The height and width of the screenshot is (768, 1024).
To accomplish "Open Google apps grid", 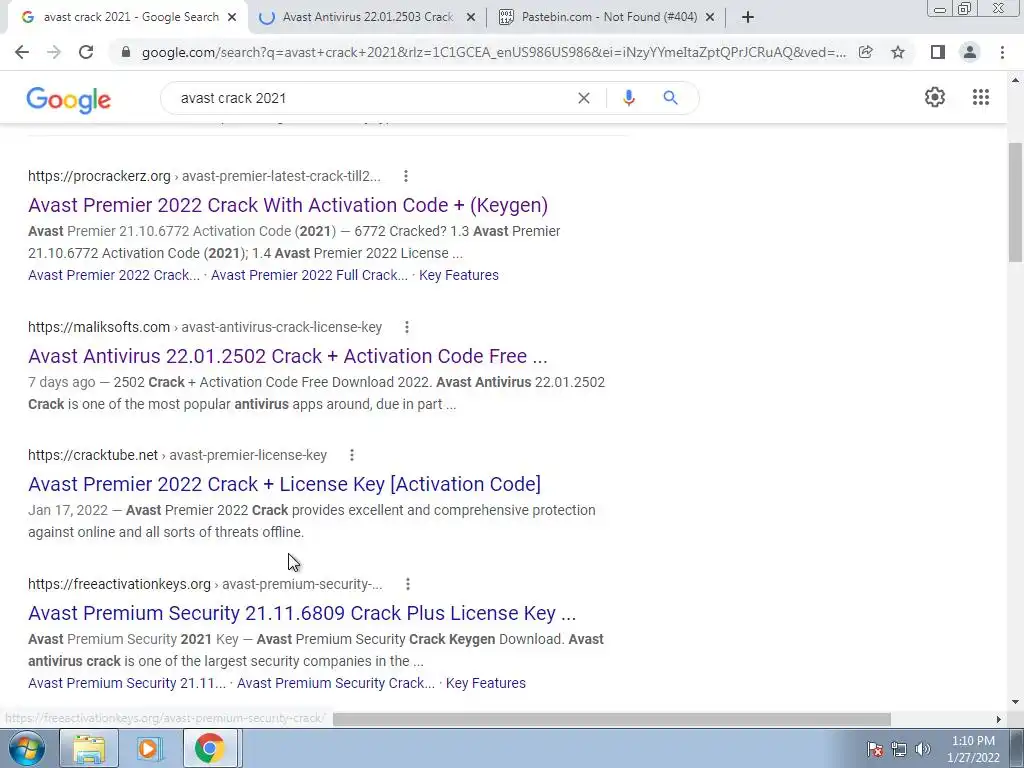I will point(981,97).
